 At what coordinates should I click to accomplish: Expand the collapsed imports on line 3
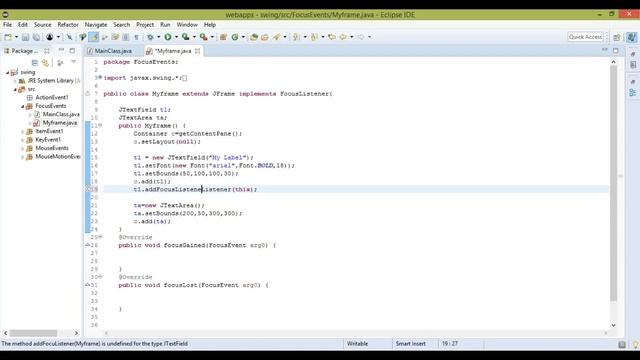point(100,77)
